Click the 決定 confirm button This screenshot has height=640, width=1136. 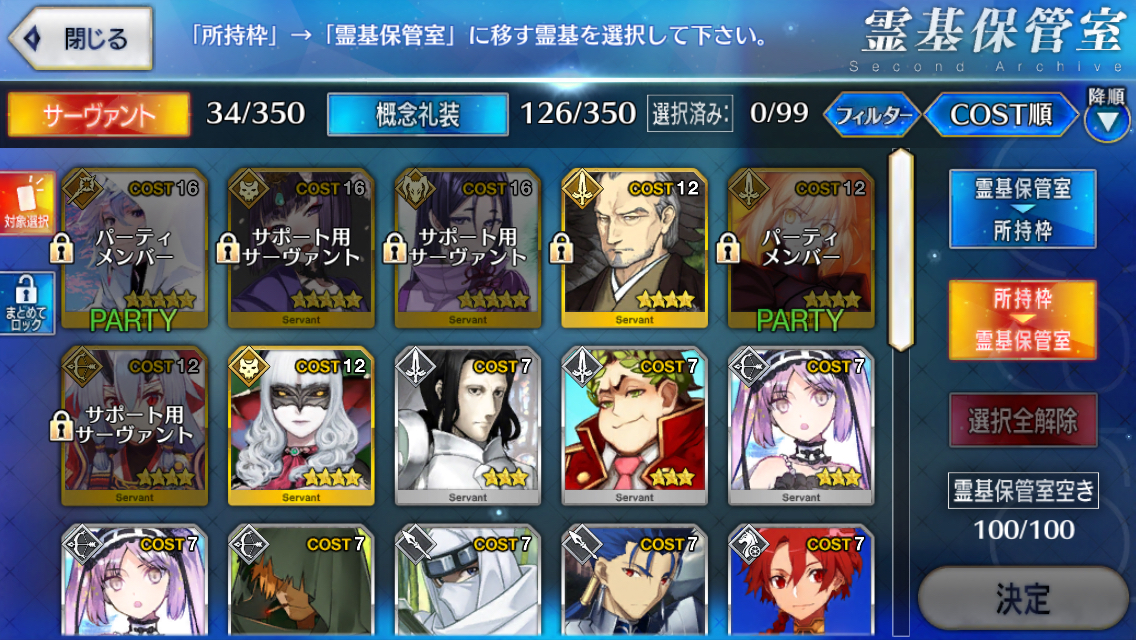coord(1022,599)
